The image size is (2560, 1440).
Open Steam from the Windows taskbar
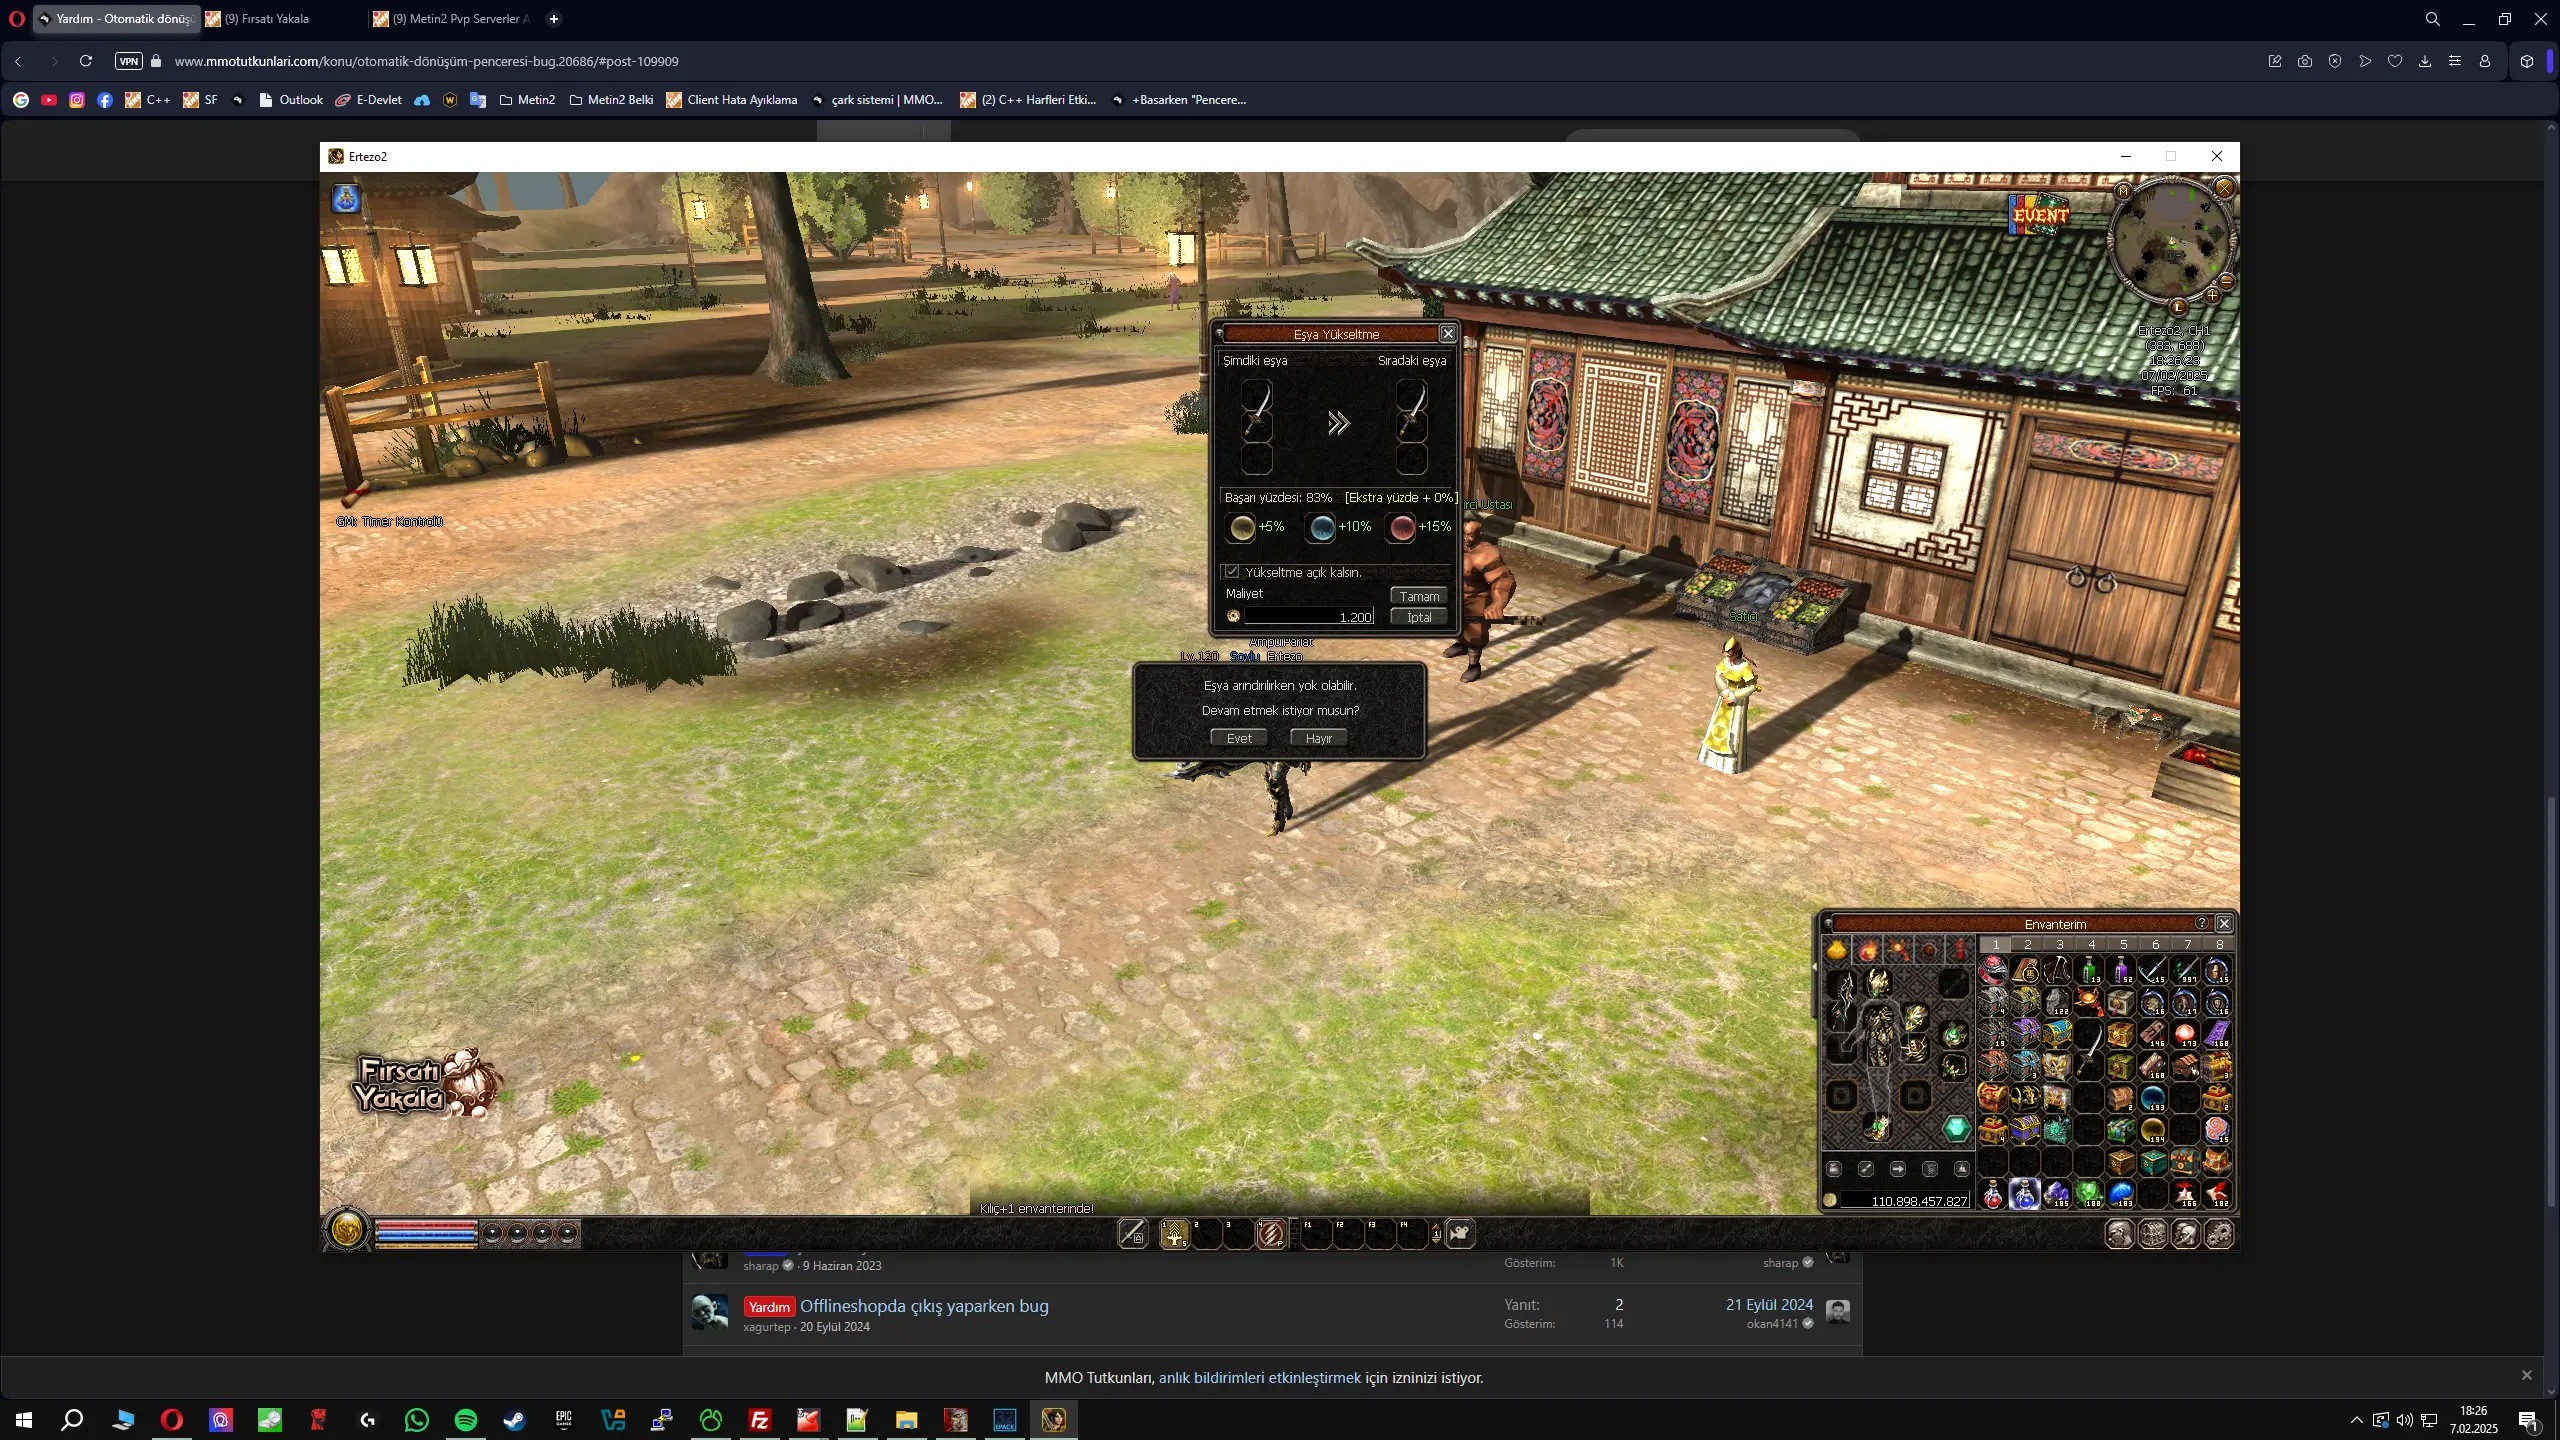[514, 1420]
